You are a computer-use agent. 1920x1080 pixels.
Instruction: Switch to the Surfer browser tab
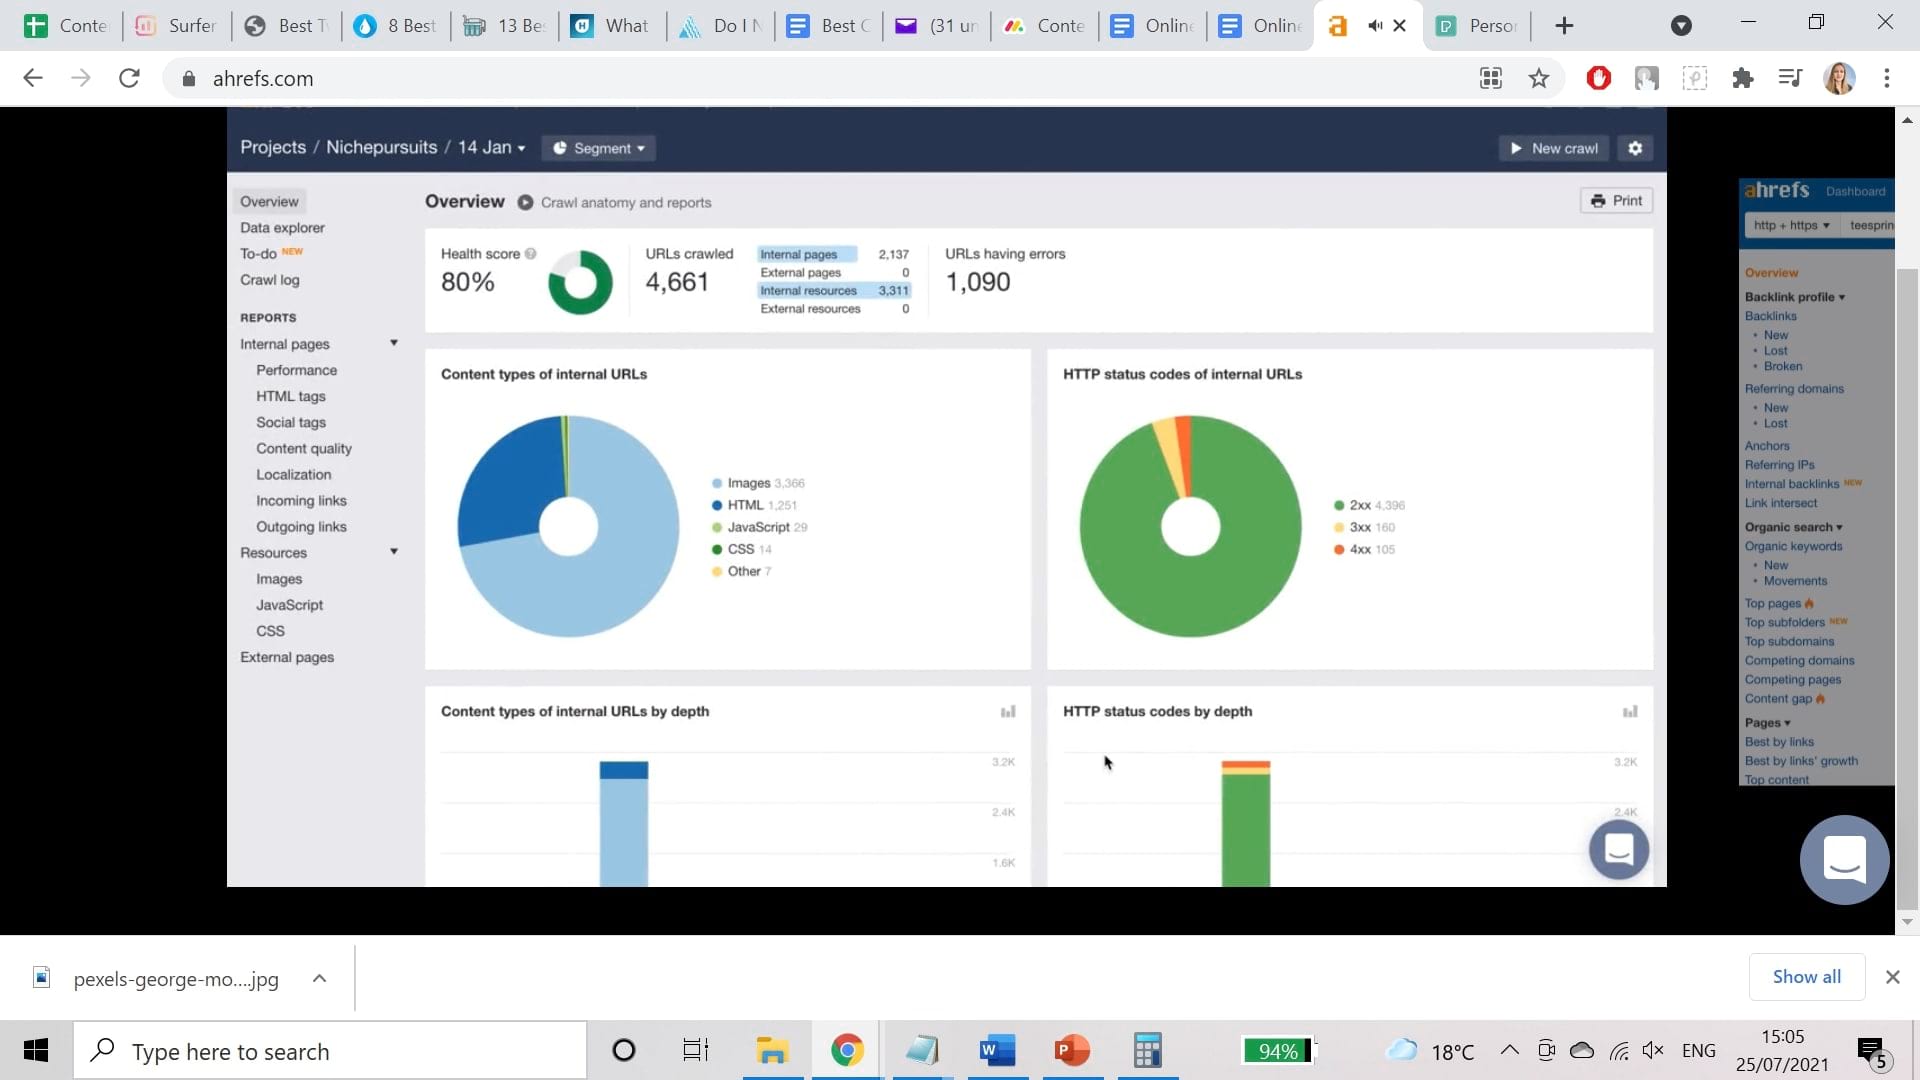[x=178, y=26]
